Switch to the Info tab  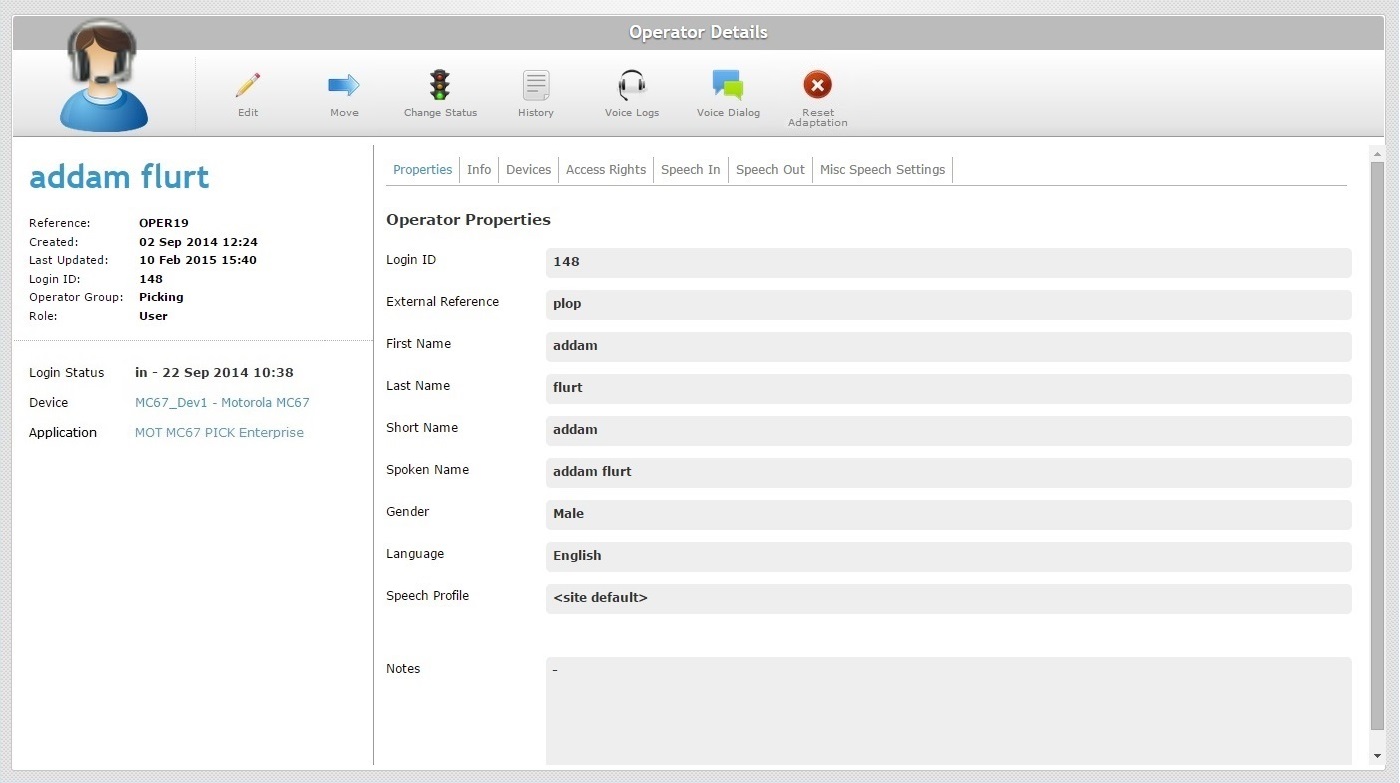pyautogui.click(x=479, y=170)
